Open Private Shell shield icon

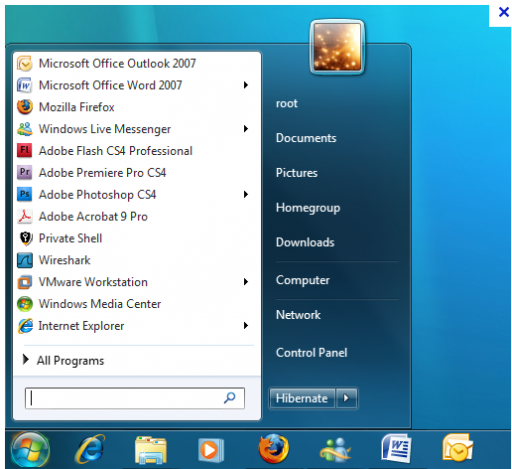[25, 238]
